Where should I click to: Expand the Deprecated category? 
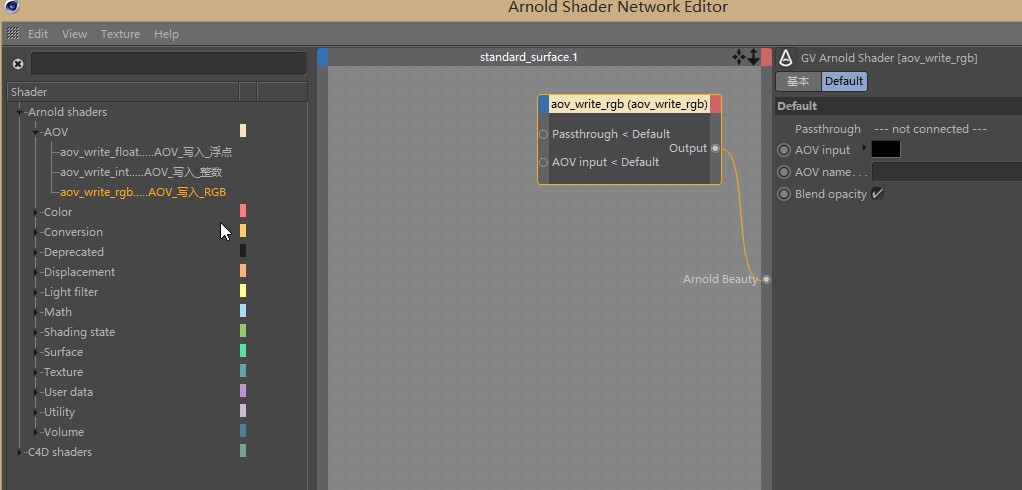click(36, 252)
